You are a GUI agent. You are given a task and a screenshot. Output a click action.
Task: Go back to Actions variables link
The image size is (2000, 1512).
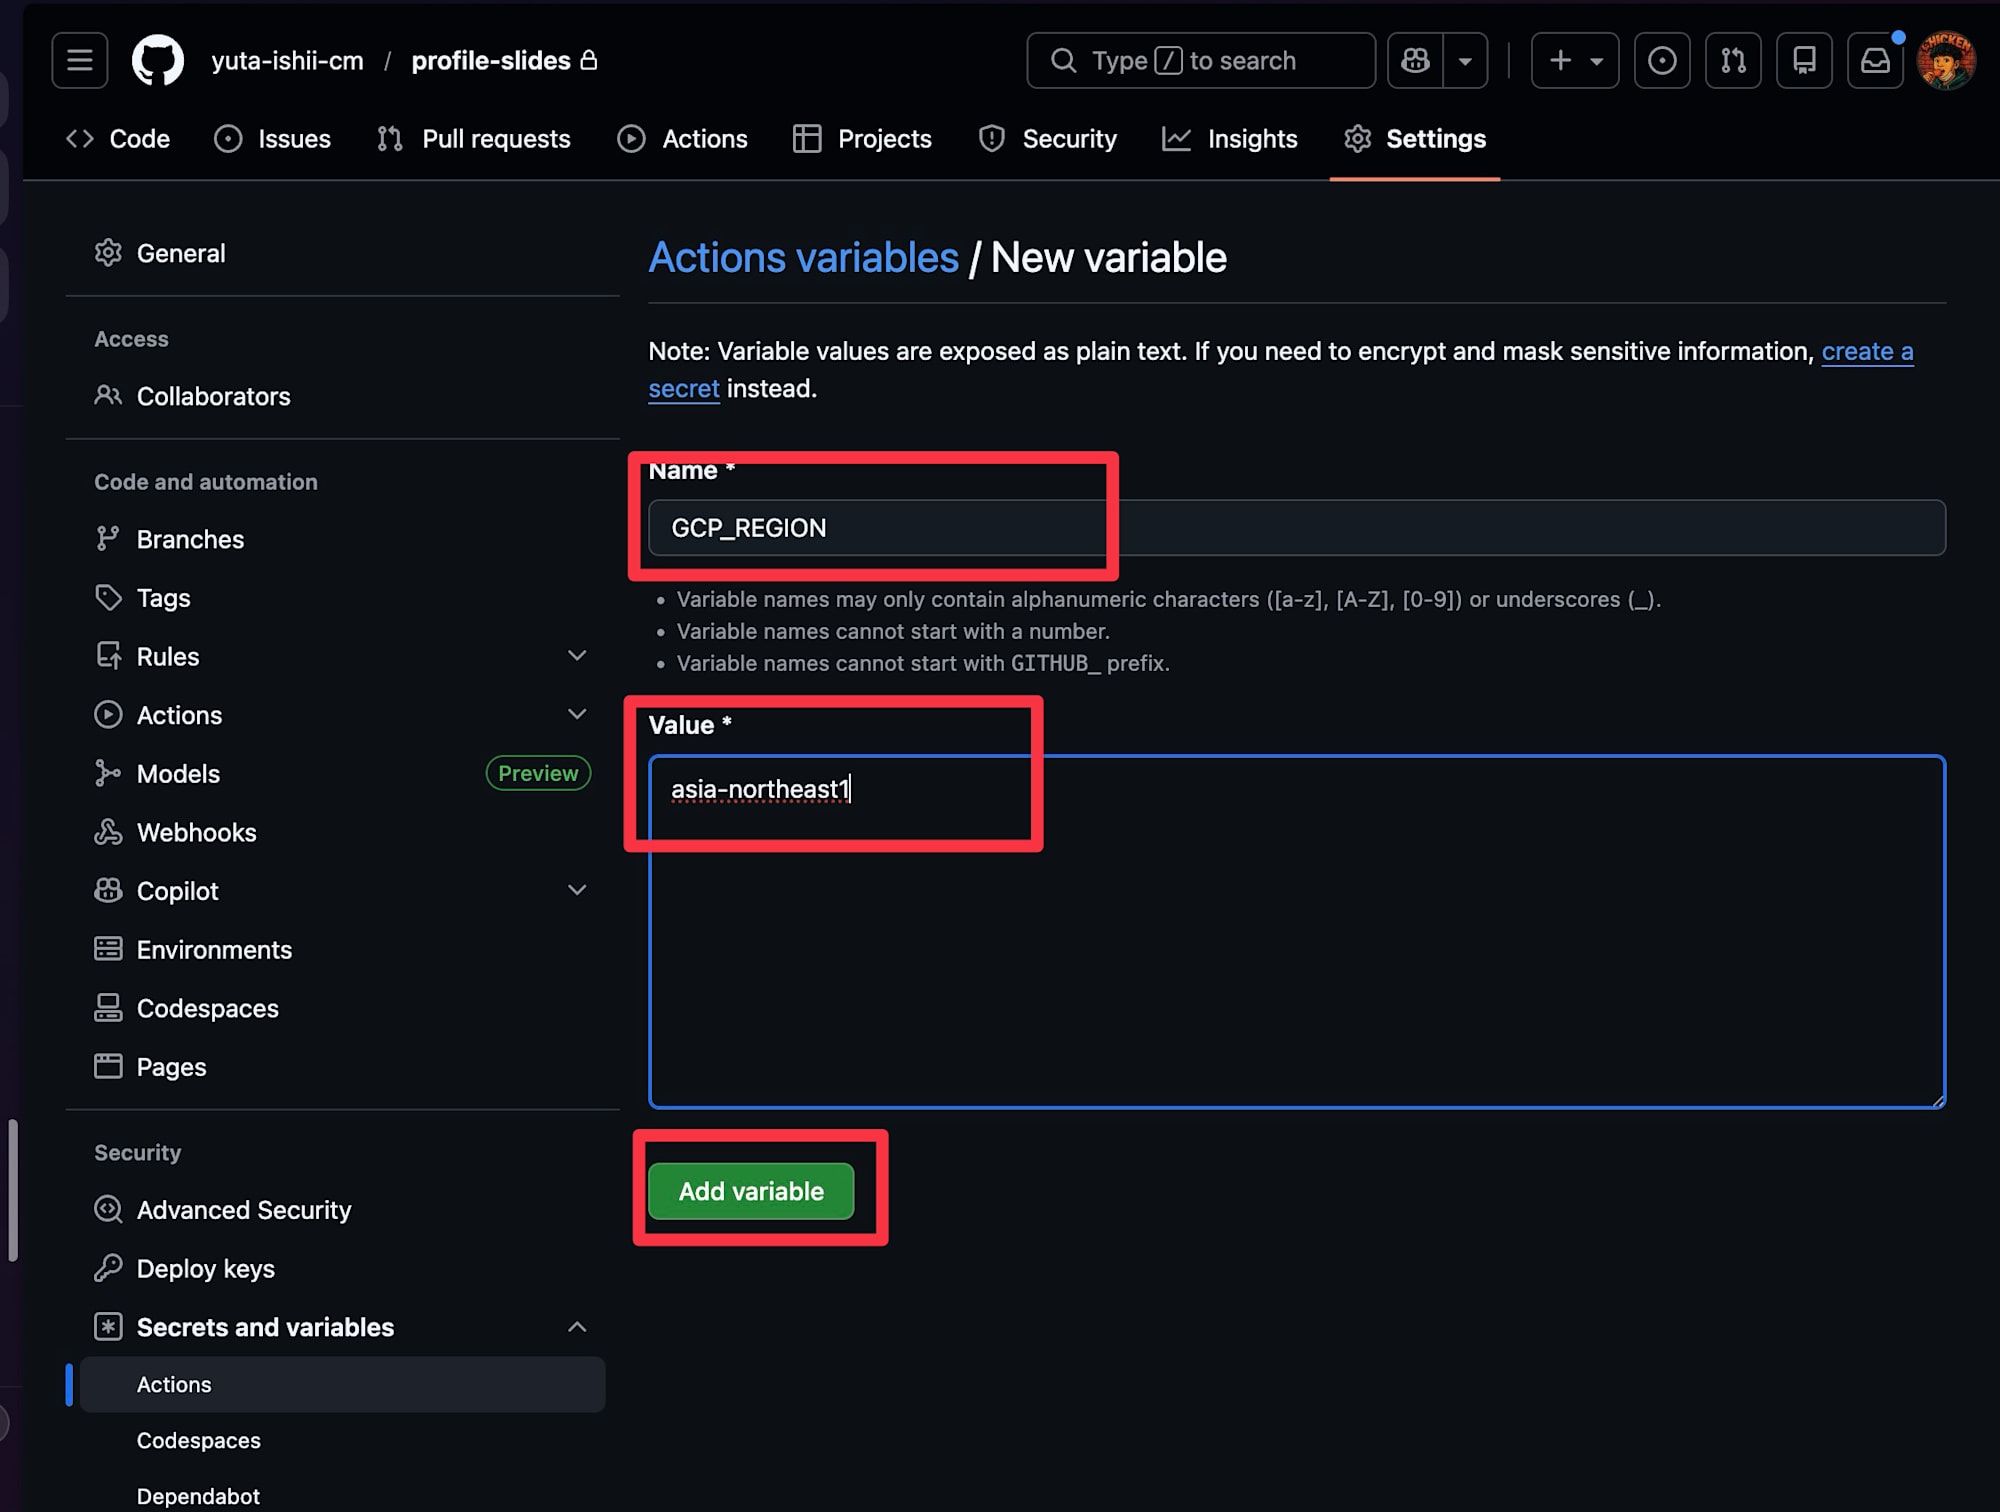(803, 258)
